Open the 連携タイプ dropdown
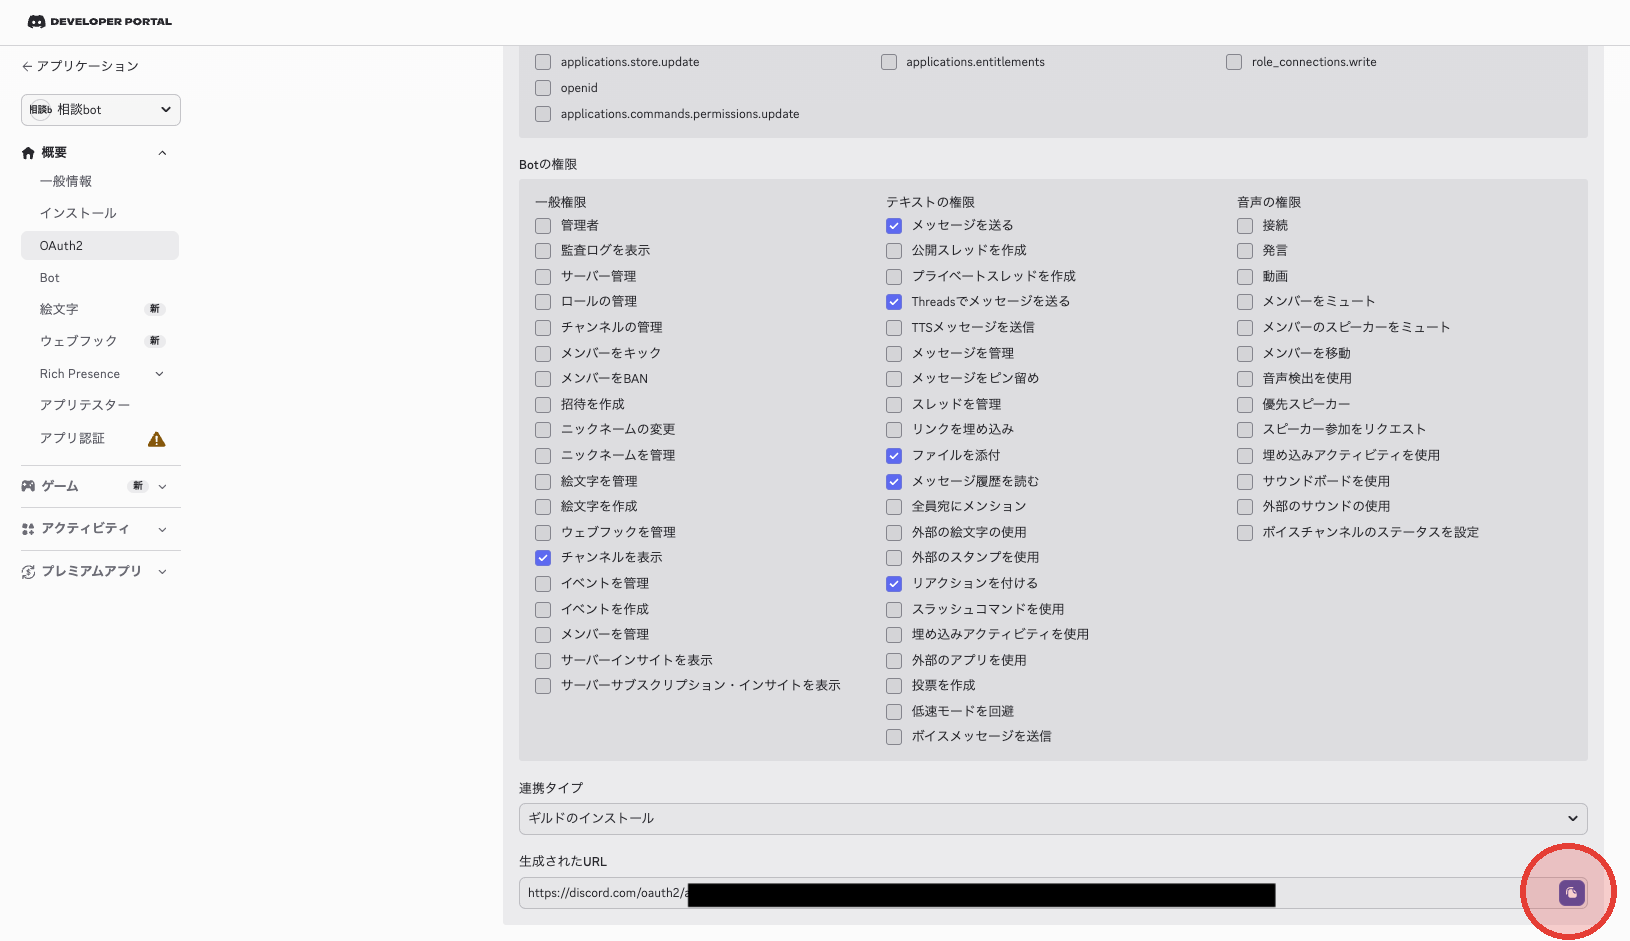Viewport: 1630px width, 941px height. 1053,819
